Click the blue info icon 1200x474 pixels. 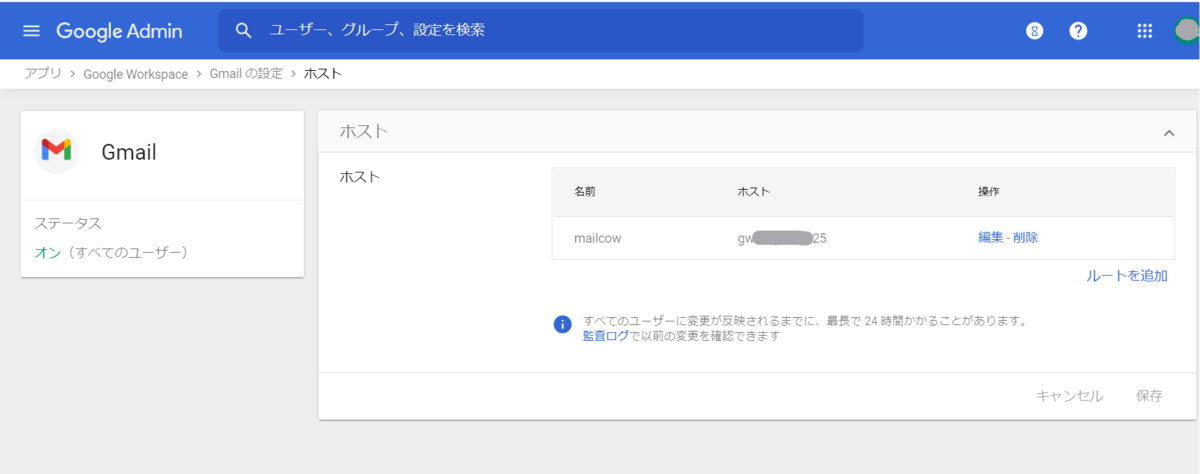click(562, 324)
